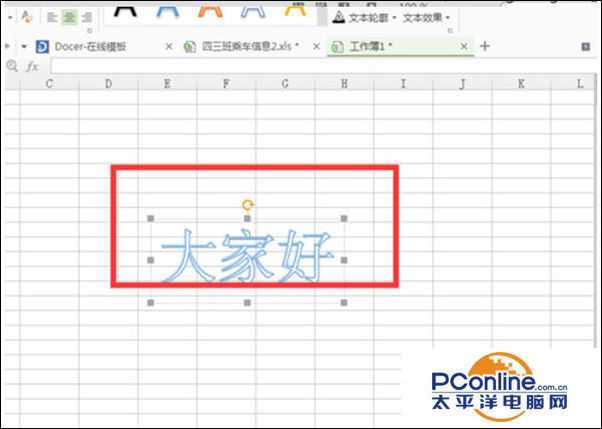Click the zoom magnifier icon beside fx
Image resolution: width=602 pixels, height=429 pixels.
12,66
